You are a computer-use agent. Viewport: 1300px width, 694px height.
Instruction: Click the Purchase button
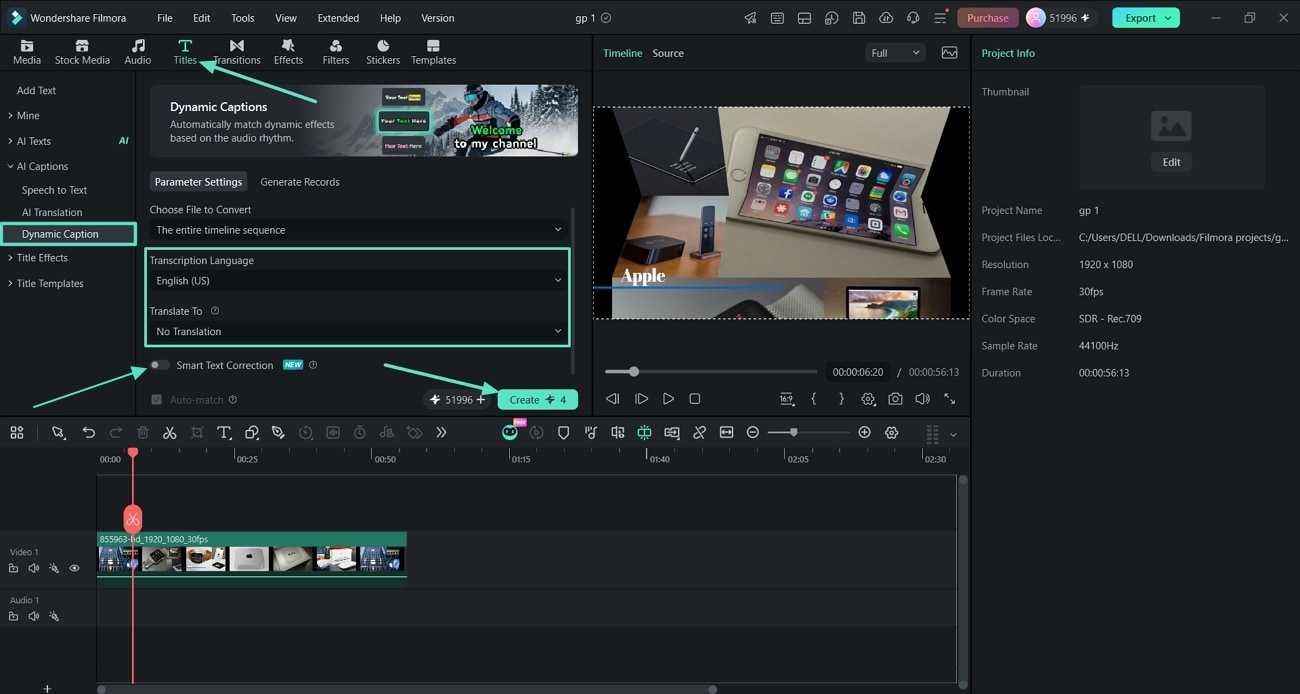click(988, 18)
